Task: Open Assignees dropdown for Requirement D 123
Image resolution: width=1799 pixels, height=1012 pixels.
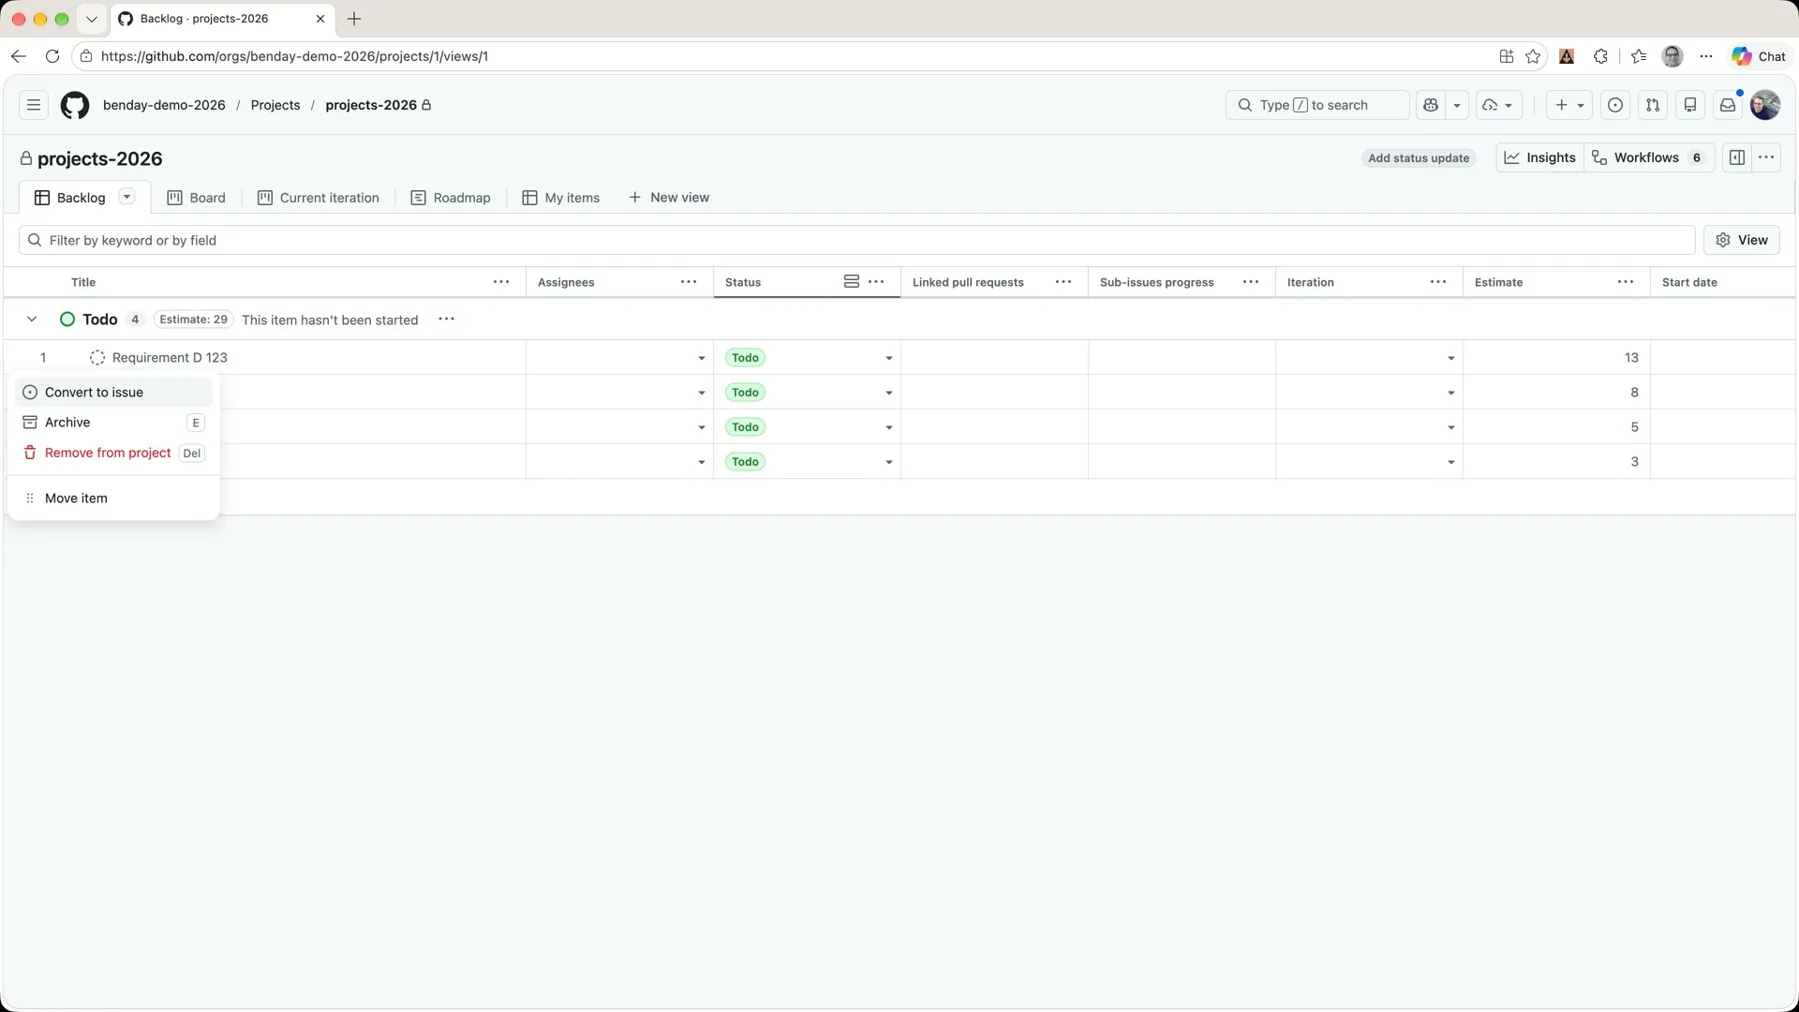Action: (x=701, y=358)
